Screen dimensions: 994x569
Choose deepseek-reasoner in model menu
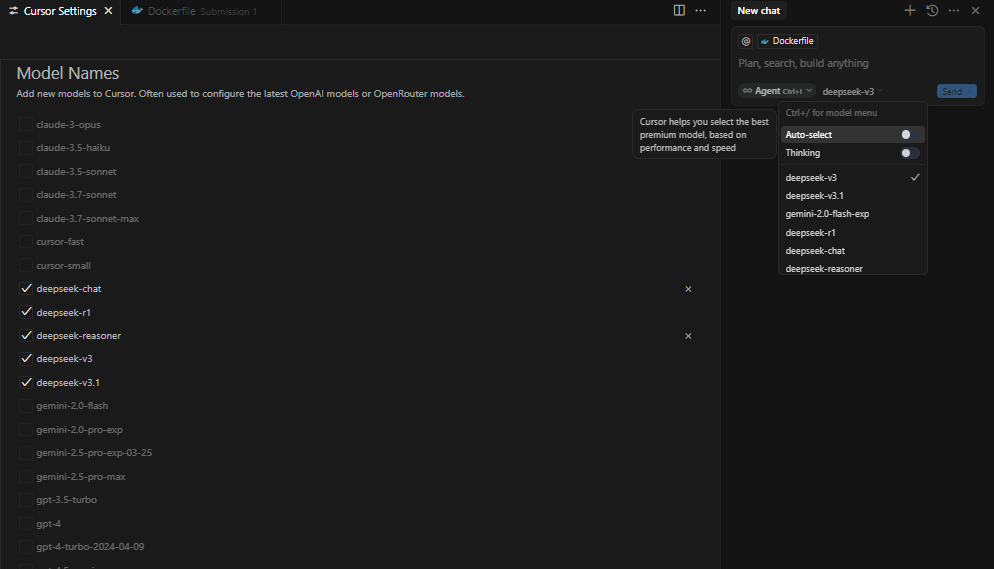tap(853, 268)
